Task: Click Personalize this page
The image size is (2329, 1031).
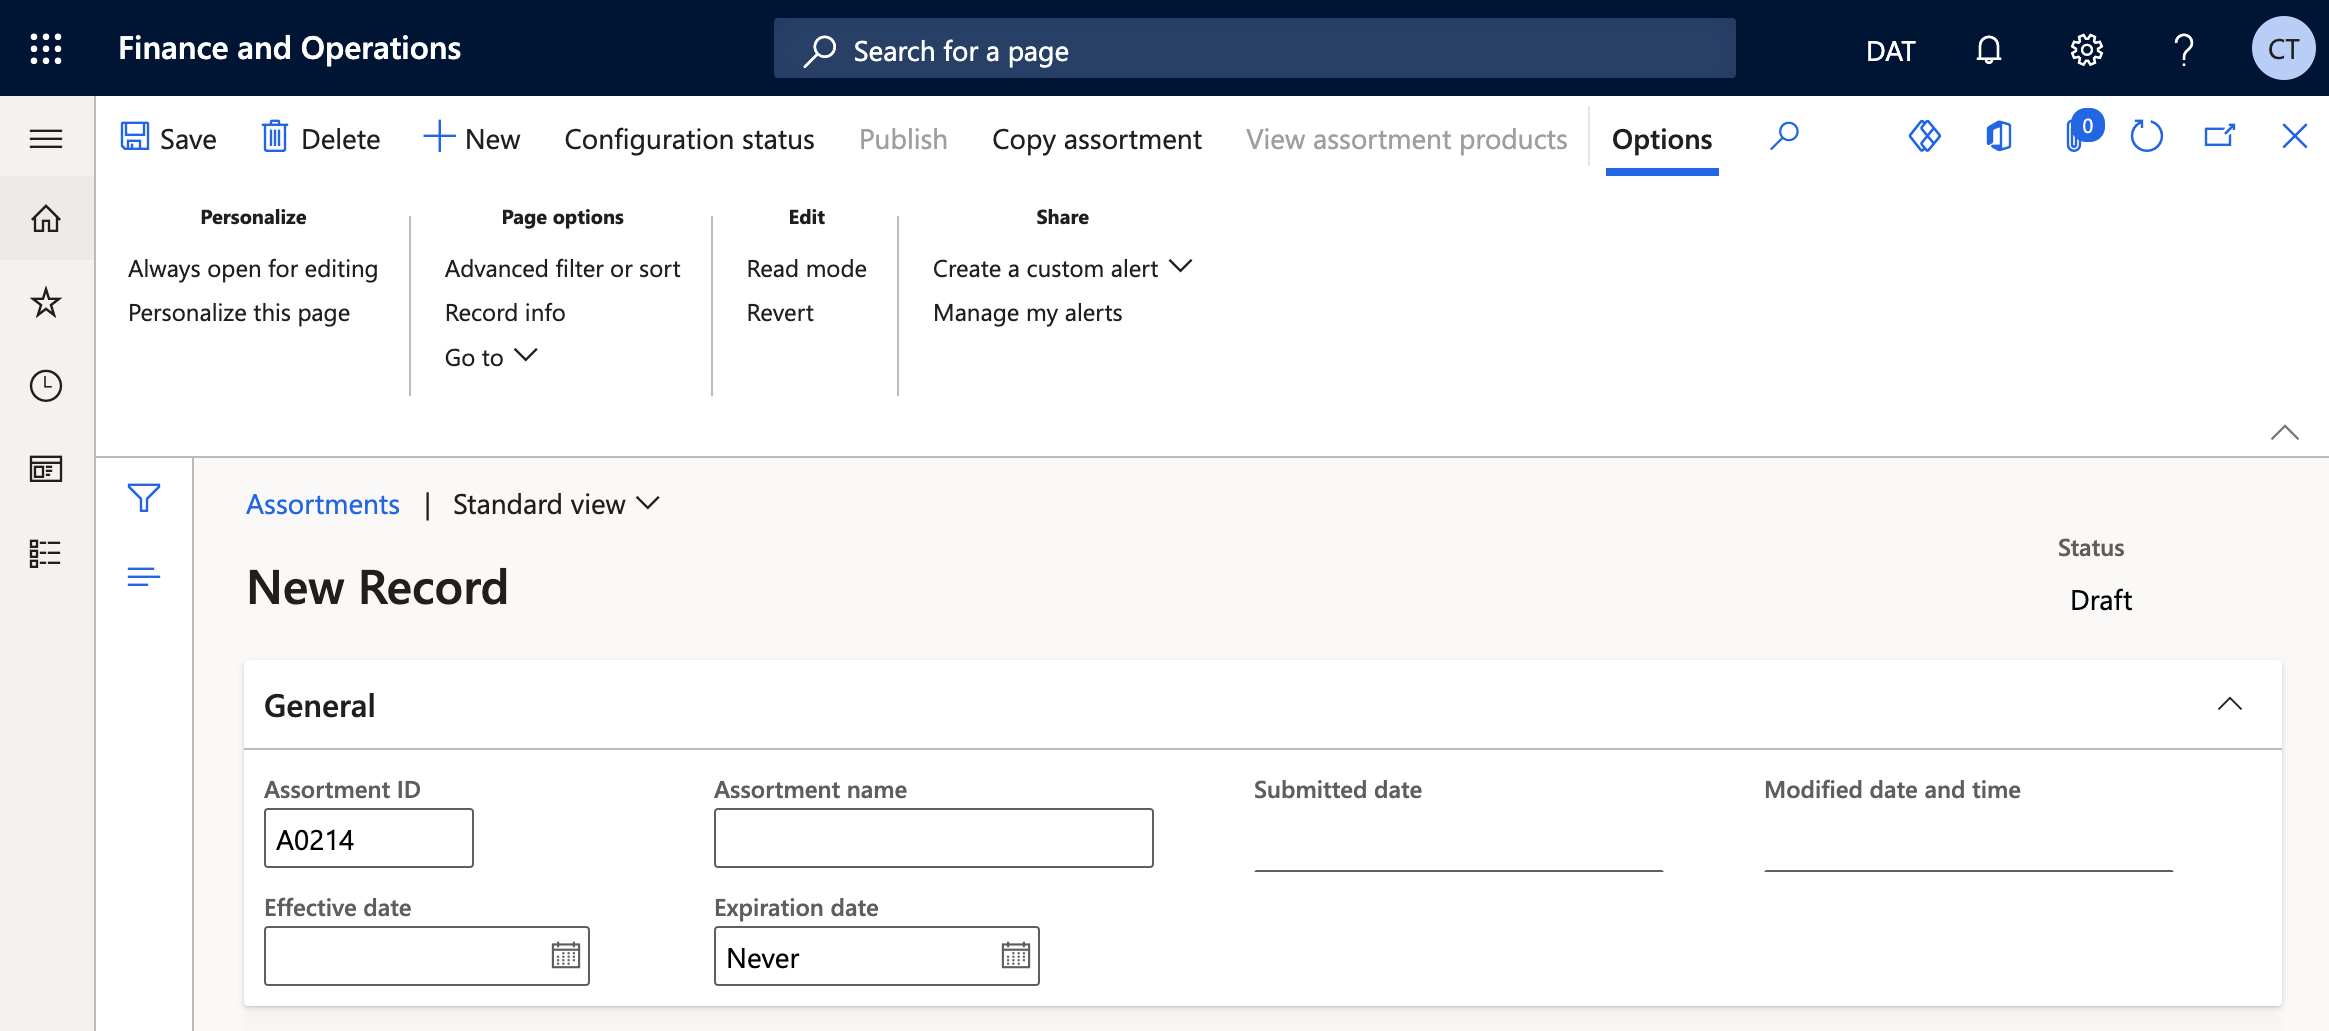Action: (x=239, y=313)
